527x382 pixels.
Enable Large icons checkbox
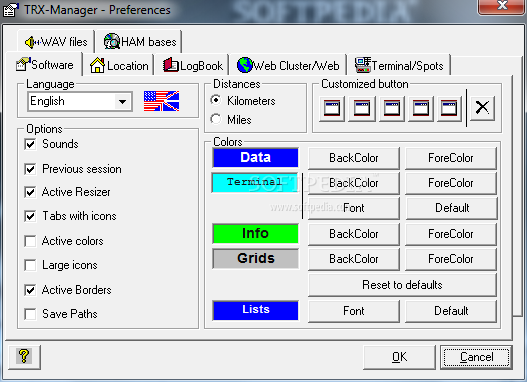click(30, 265)
